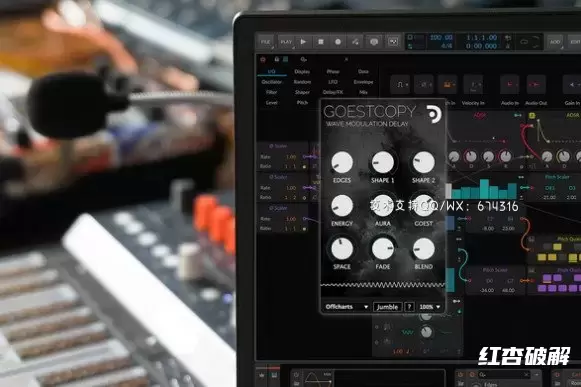Image resolution: width=581 pixels, height=387 pixels.
Task: Open the ADD menu in top bar
Action: [555, 42]
